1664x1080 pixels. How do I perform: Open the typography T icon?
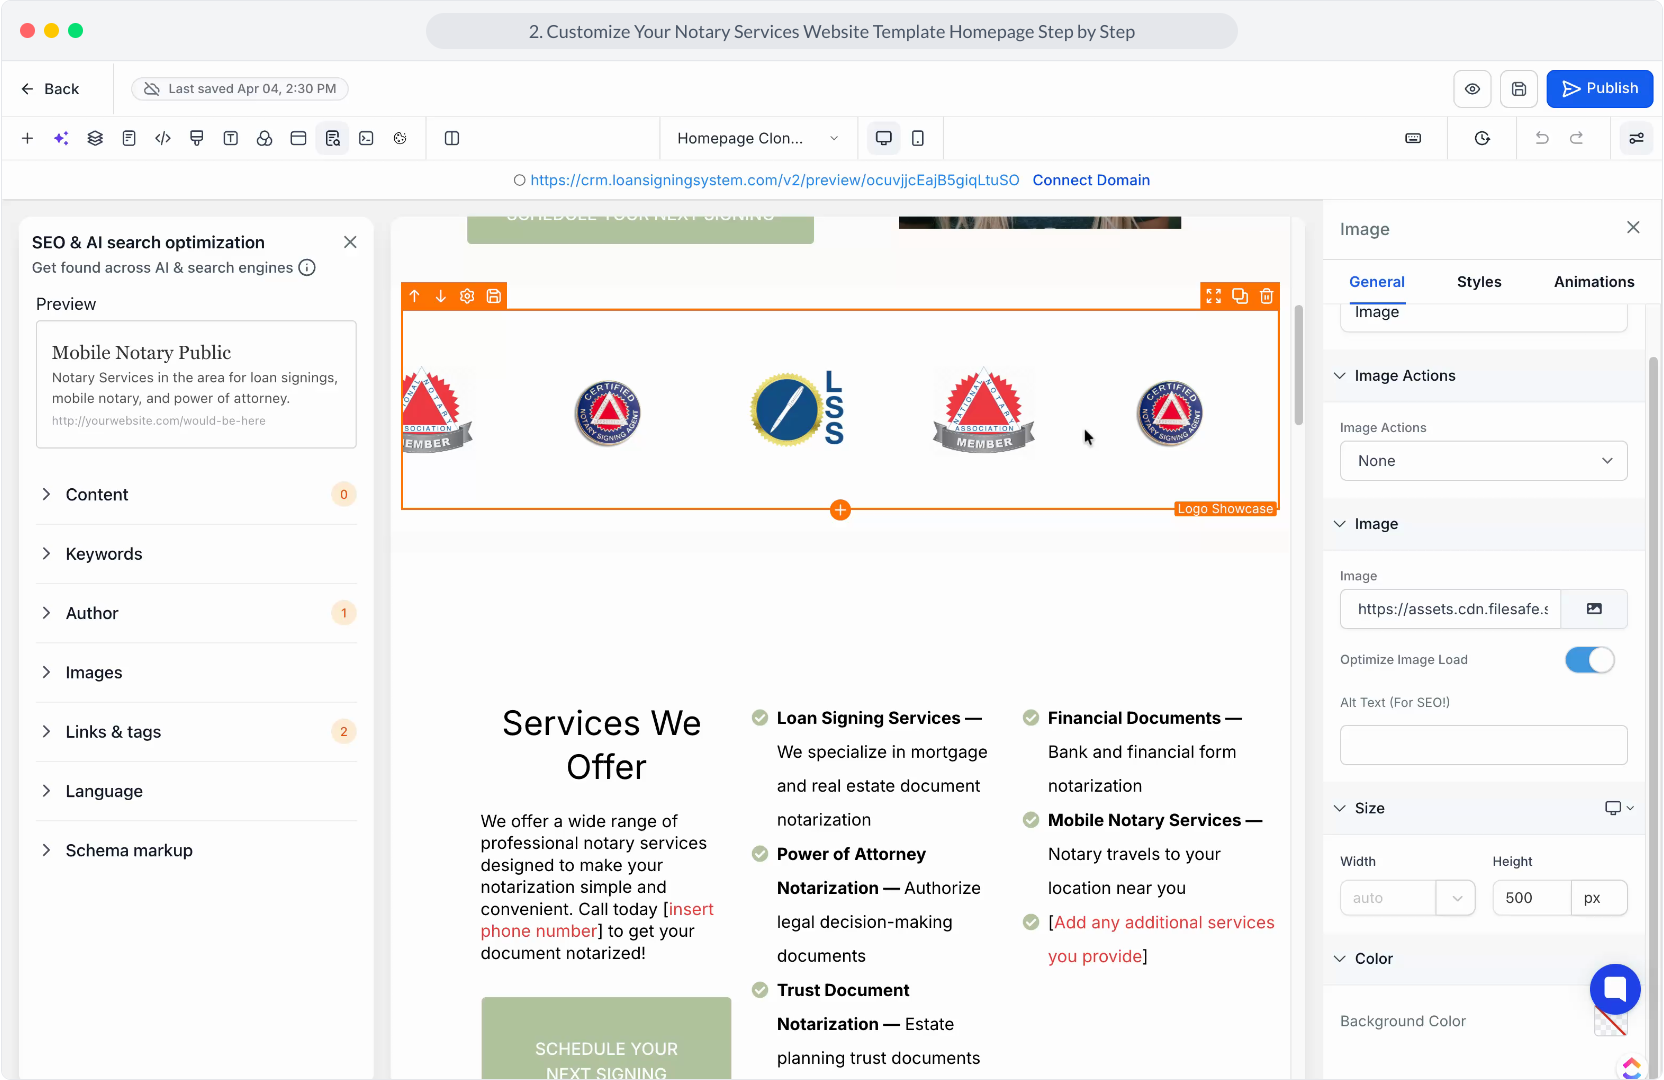click(231, 138)
